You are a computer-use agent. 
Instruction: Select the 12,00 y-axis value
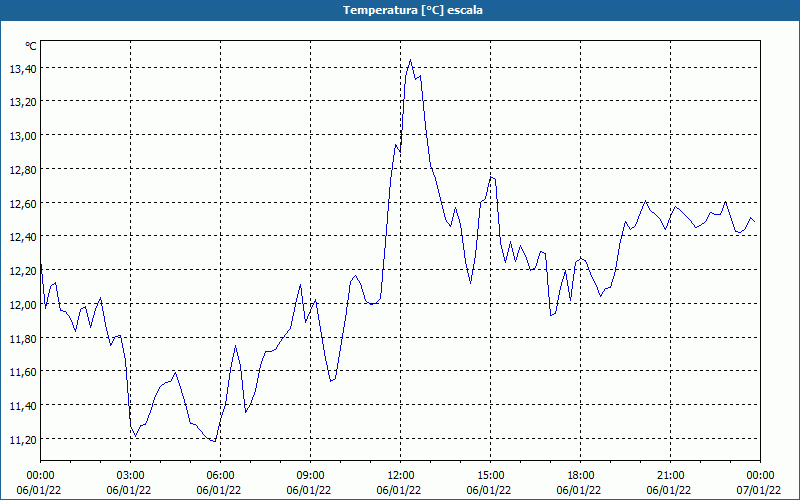pos(23,305)
